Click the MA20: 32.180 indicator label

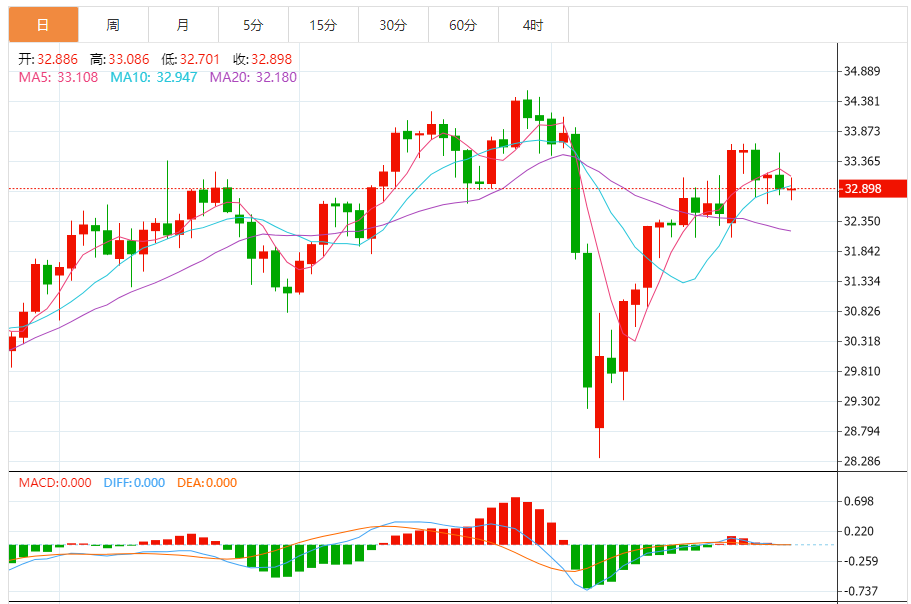pyautogui.click(x=253, y=77)
